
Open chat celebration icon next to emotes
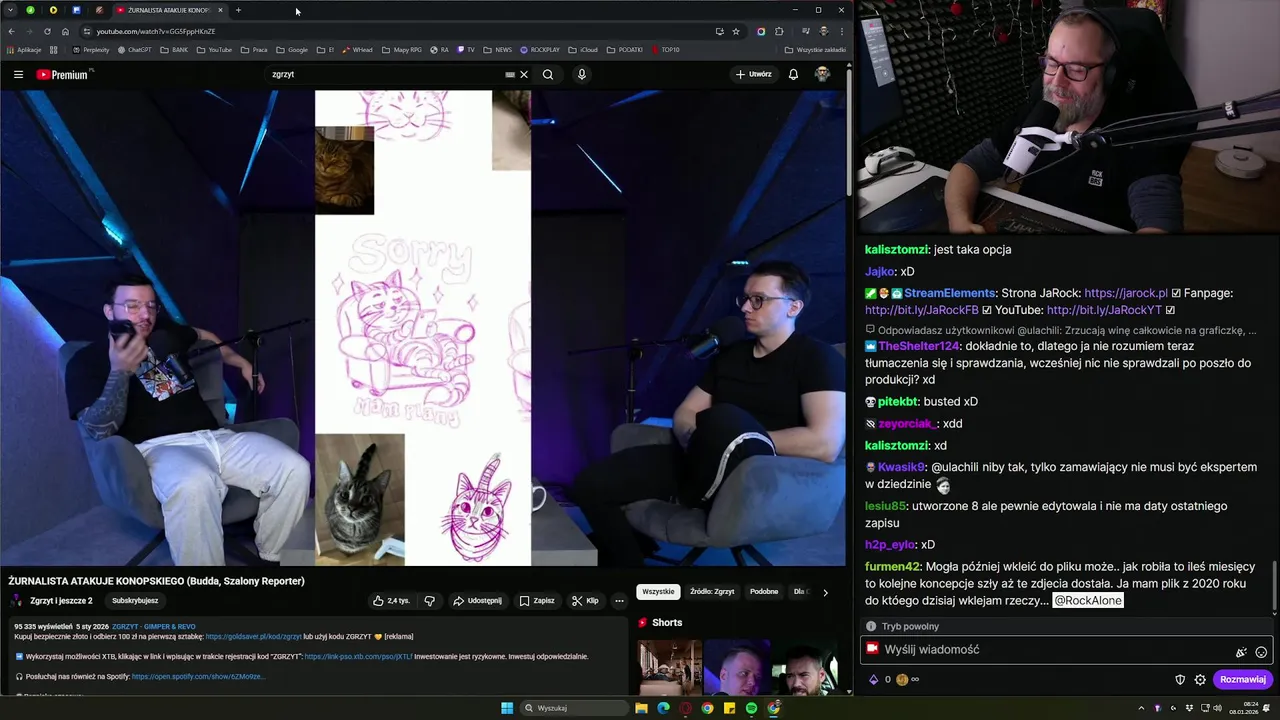(x=1241, y=652)
